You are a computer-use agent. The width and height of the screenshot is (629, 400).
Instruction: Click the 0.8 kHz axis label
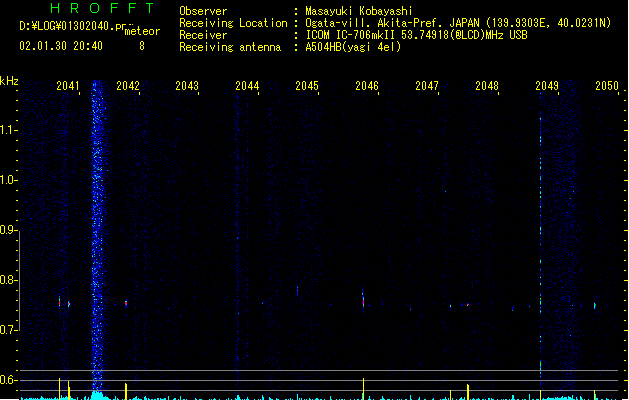pos(8,280)
